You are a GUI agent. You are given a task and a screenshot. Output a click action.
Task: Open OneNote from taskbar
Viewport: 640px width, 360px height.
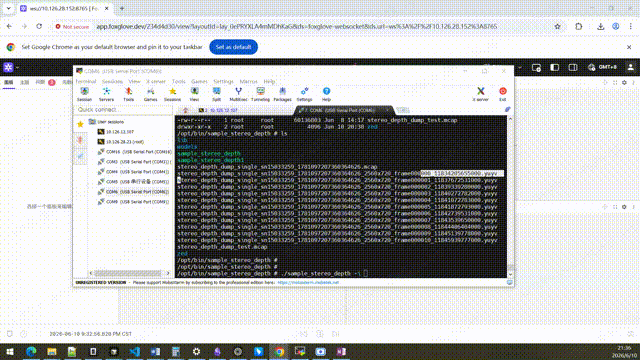341,351
